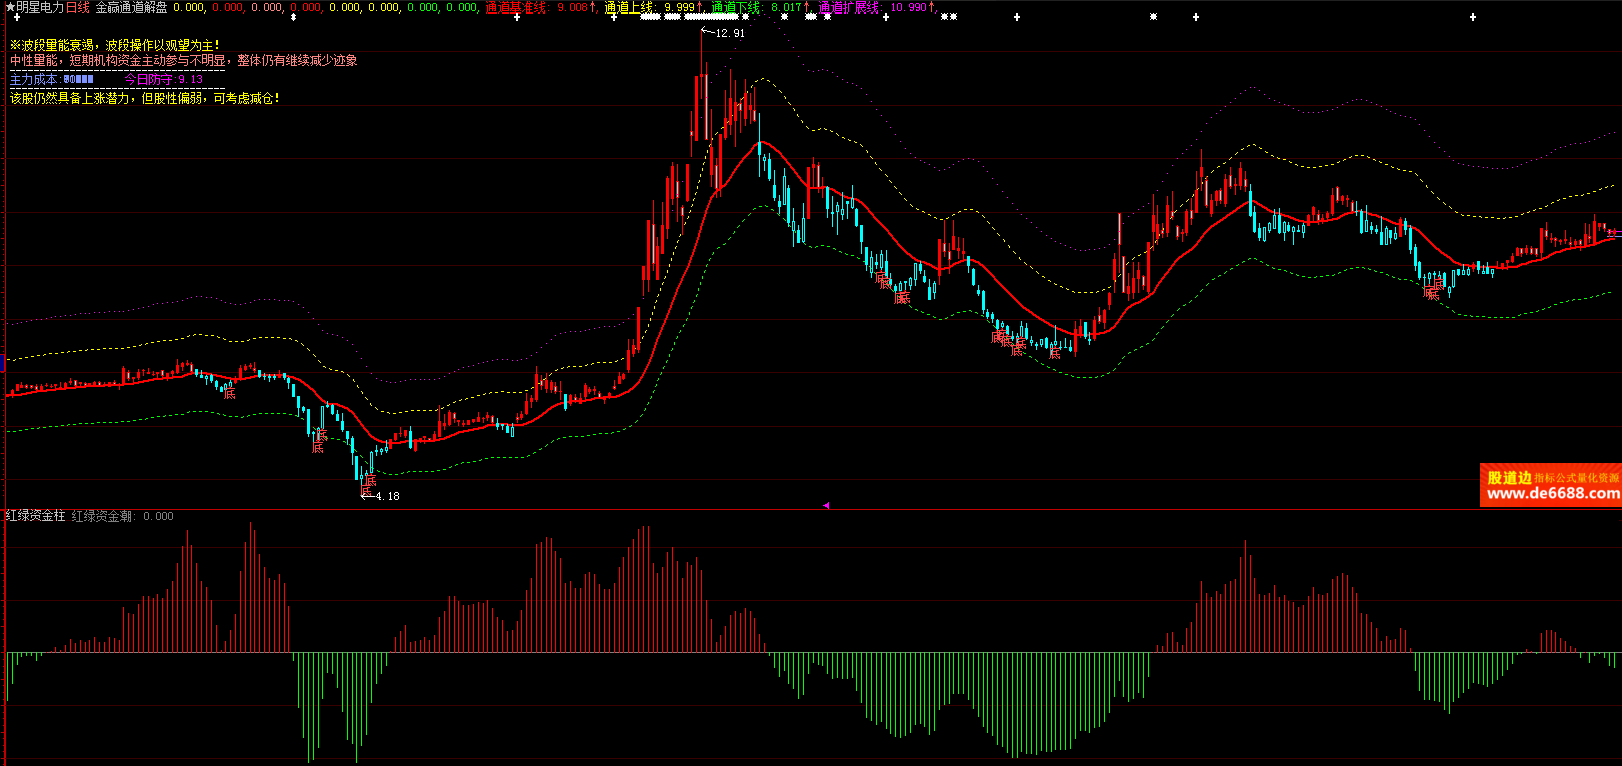Click the 明星电力 stock name
The width and height of the screenshot is (1622, 766).
[x=40, y=7]
